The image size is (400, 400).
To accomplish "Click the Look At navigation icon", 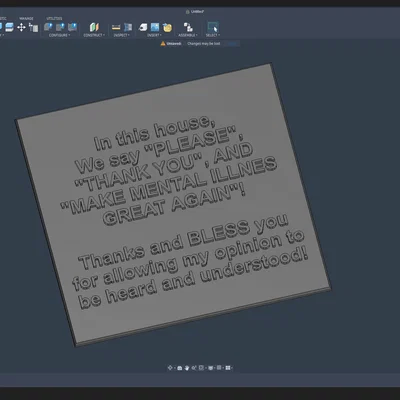I will [180, 368].
